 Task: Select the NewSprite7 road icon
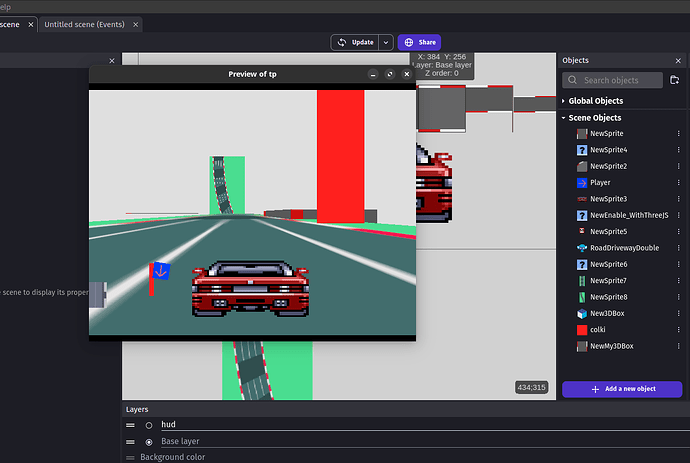click(582, 280)
